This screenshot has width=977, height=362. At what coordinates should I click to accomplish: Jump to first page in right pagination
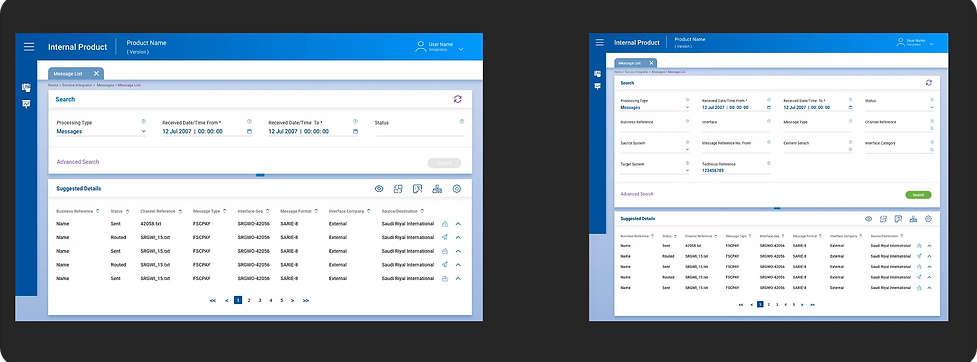click(741, 305)
